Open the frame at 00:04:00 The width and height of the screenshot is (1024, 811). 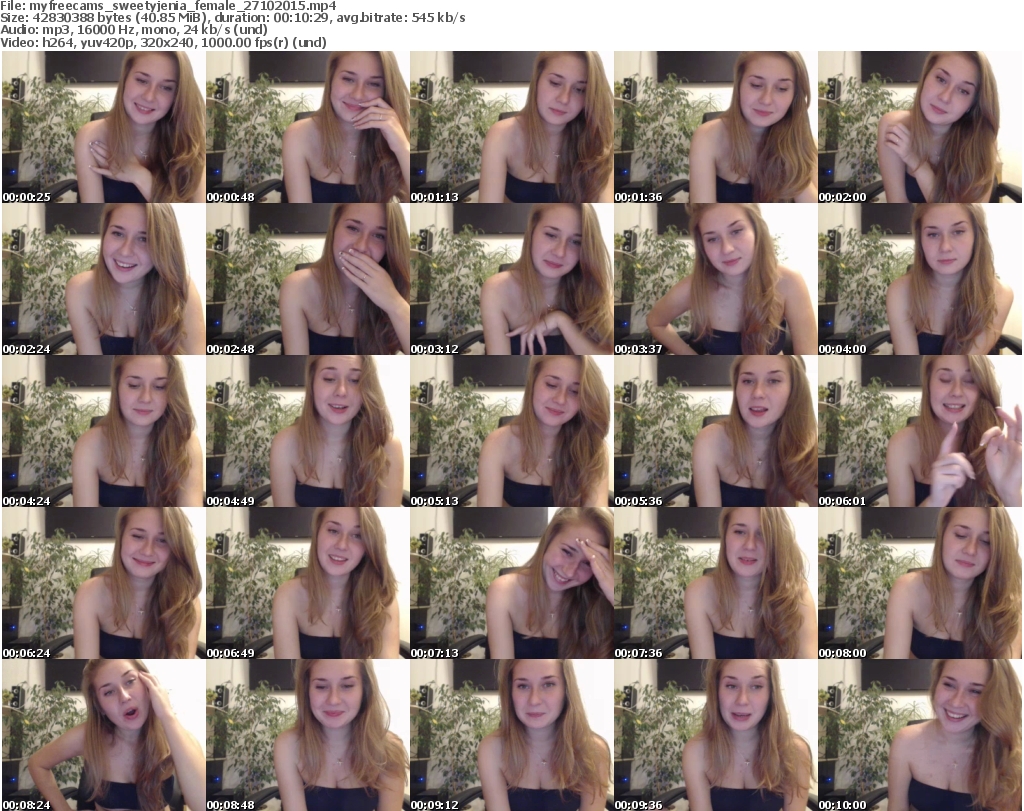(920, 279)
